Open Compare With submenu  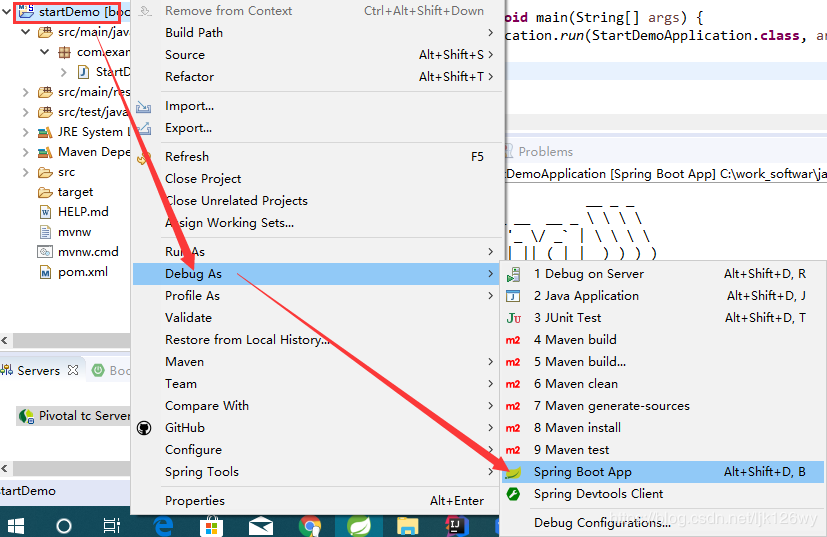[316, 406]
